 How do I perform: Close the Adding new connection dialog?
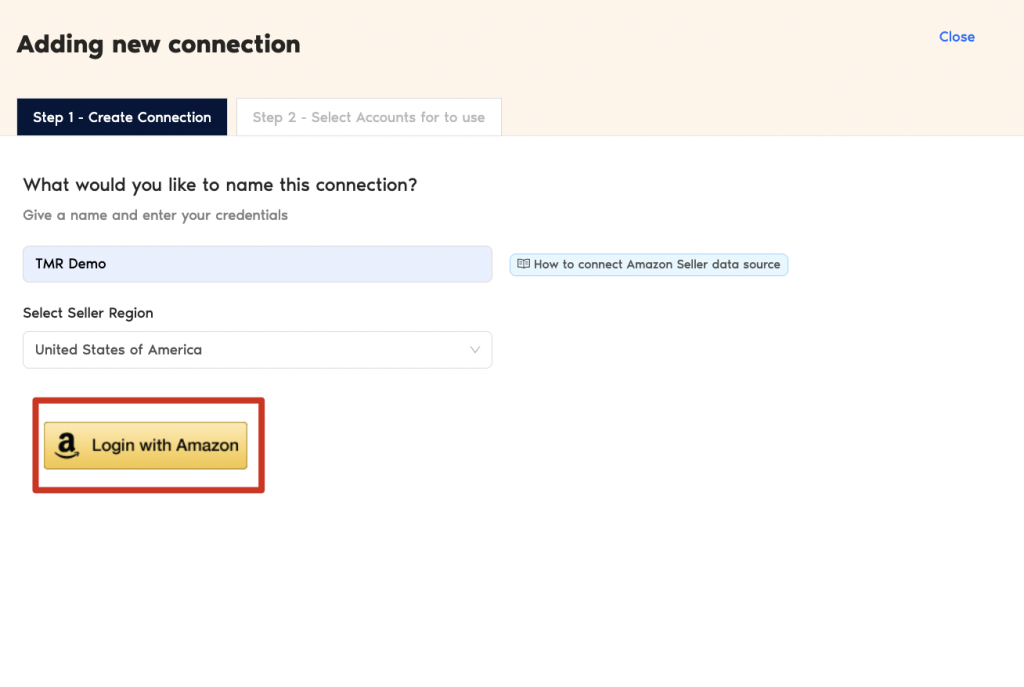point(956,37)
